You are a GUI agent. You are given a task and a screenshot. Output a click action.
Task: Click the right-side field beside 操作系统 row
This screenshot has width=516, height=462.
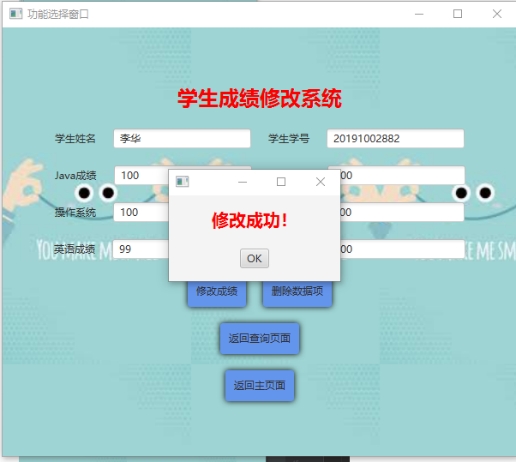(x=402, y=212)
